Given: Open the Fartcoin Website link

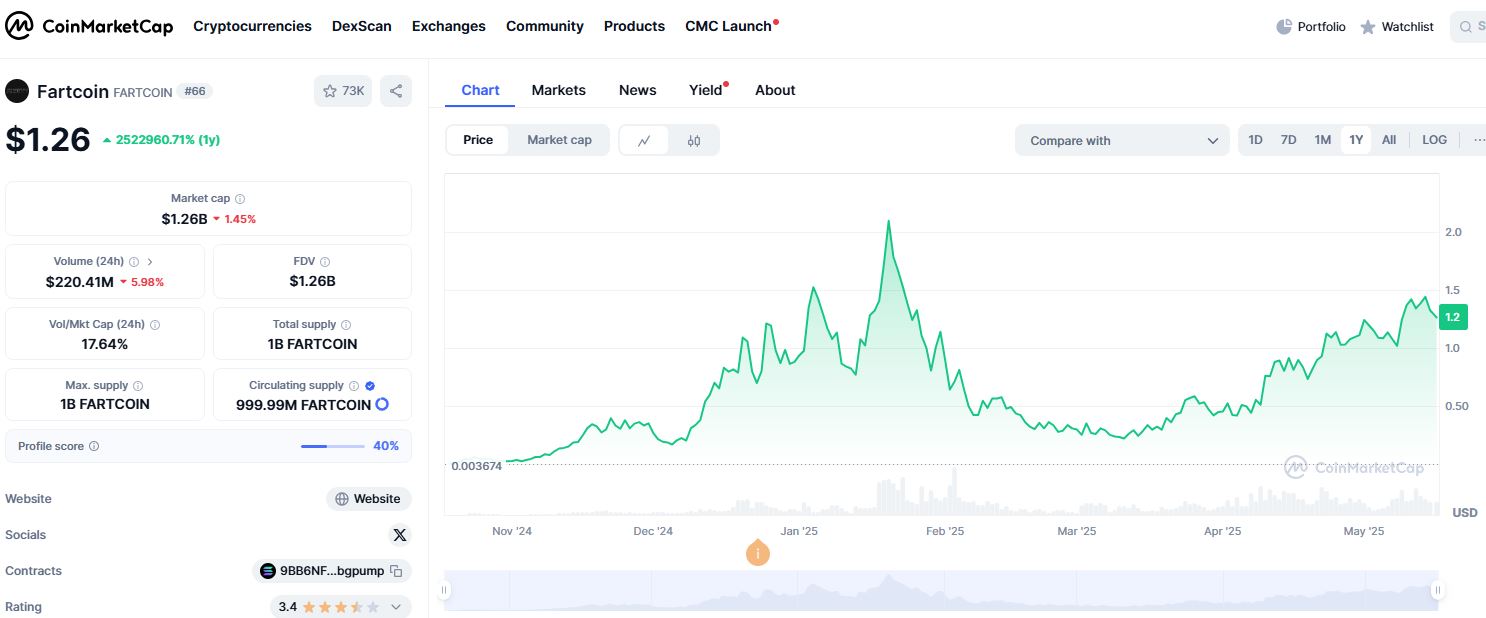Looking at the screenshot, I should (x=369, y=499).
